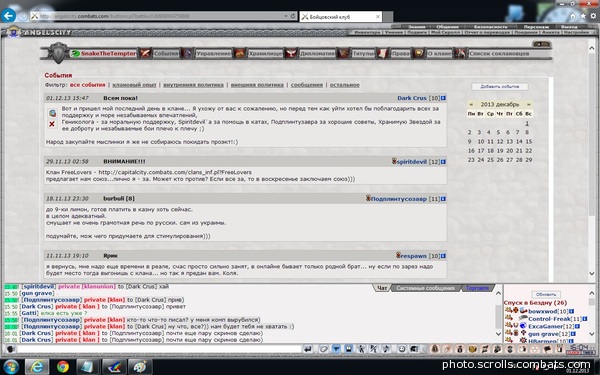This screenshot has width=600, height=375.
Task: Click the send message arrow icon by chat input
Action: 308,349
